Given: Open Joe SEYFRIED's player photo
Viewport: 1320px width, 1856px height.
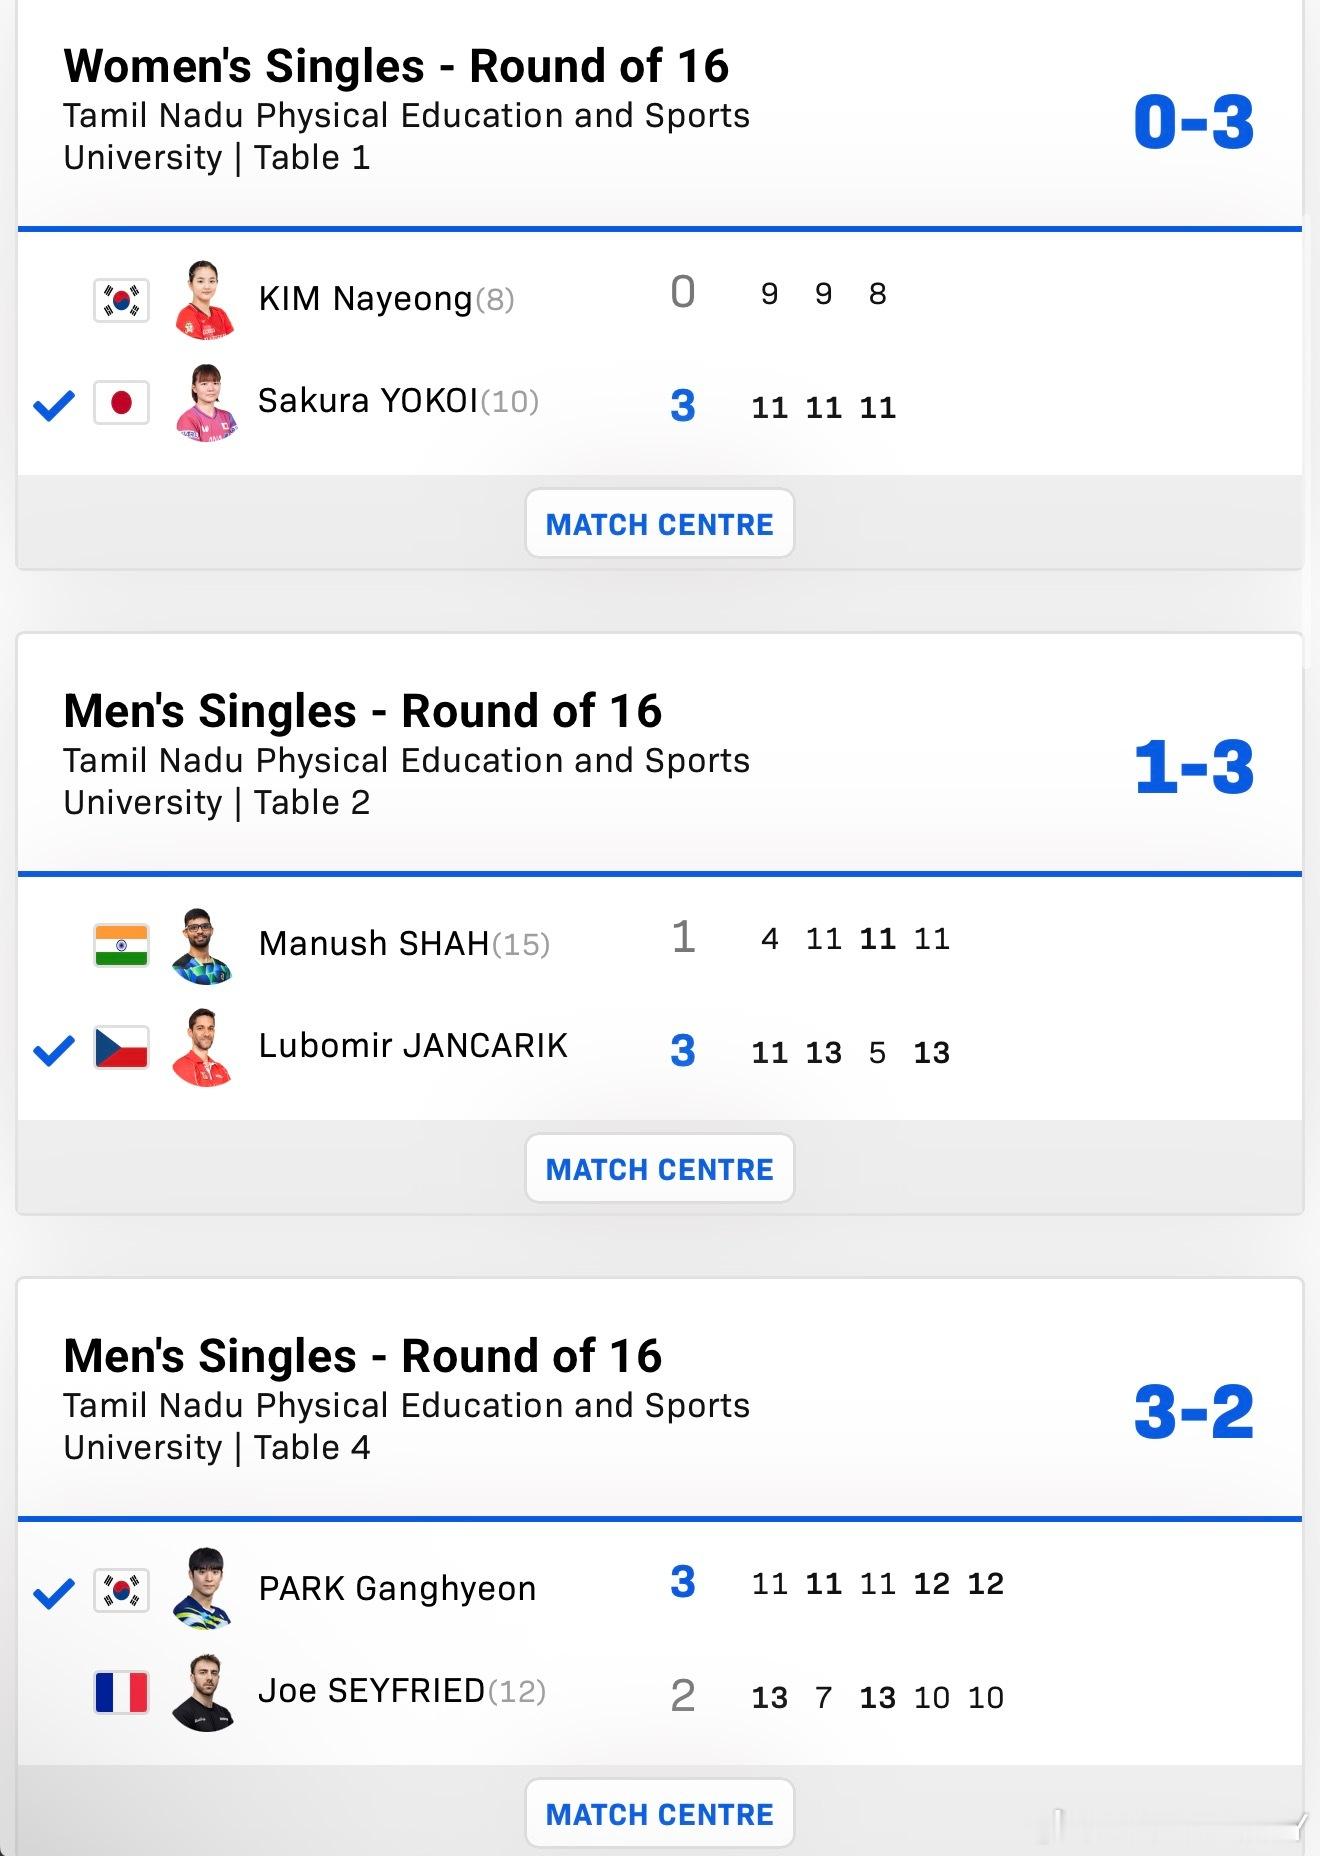Looking at the screenshot, I should (x=204, y=1692).
